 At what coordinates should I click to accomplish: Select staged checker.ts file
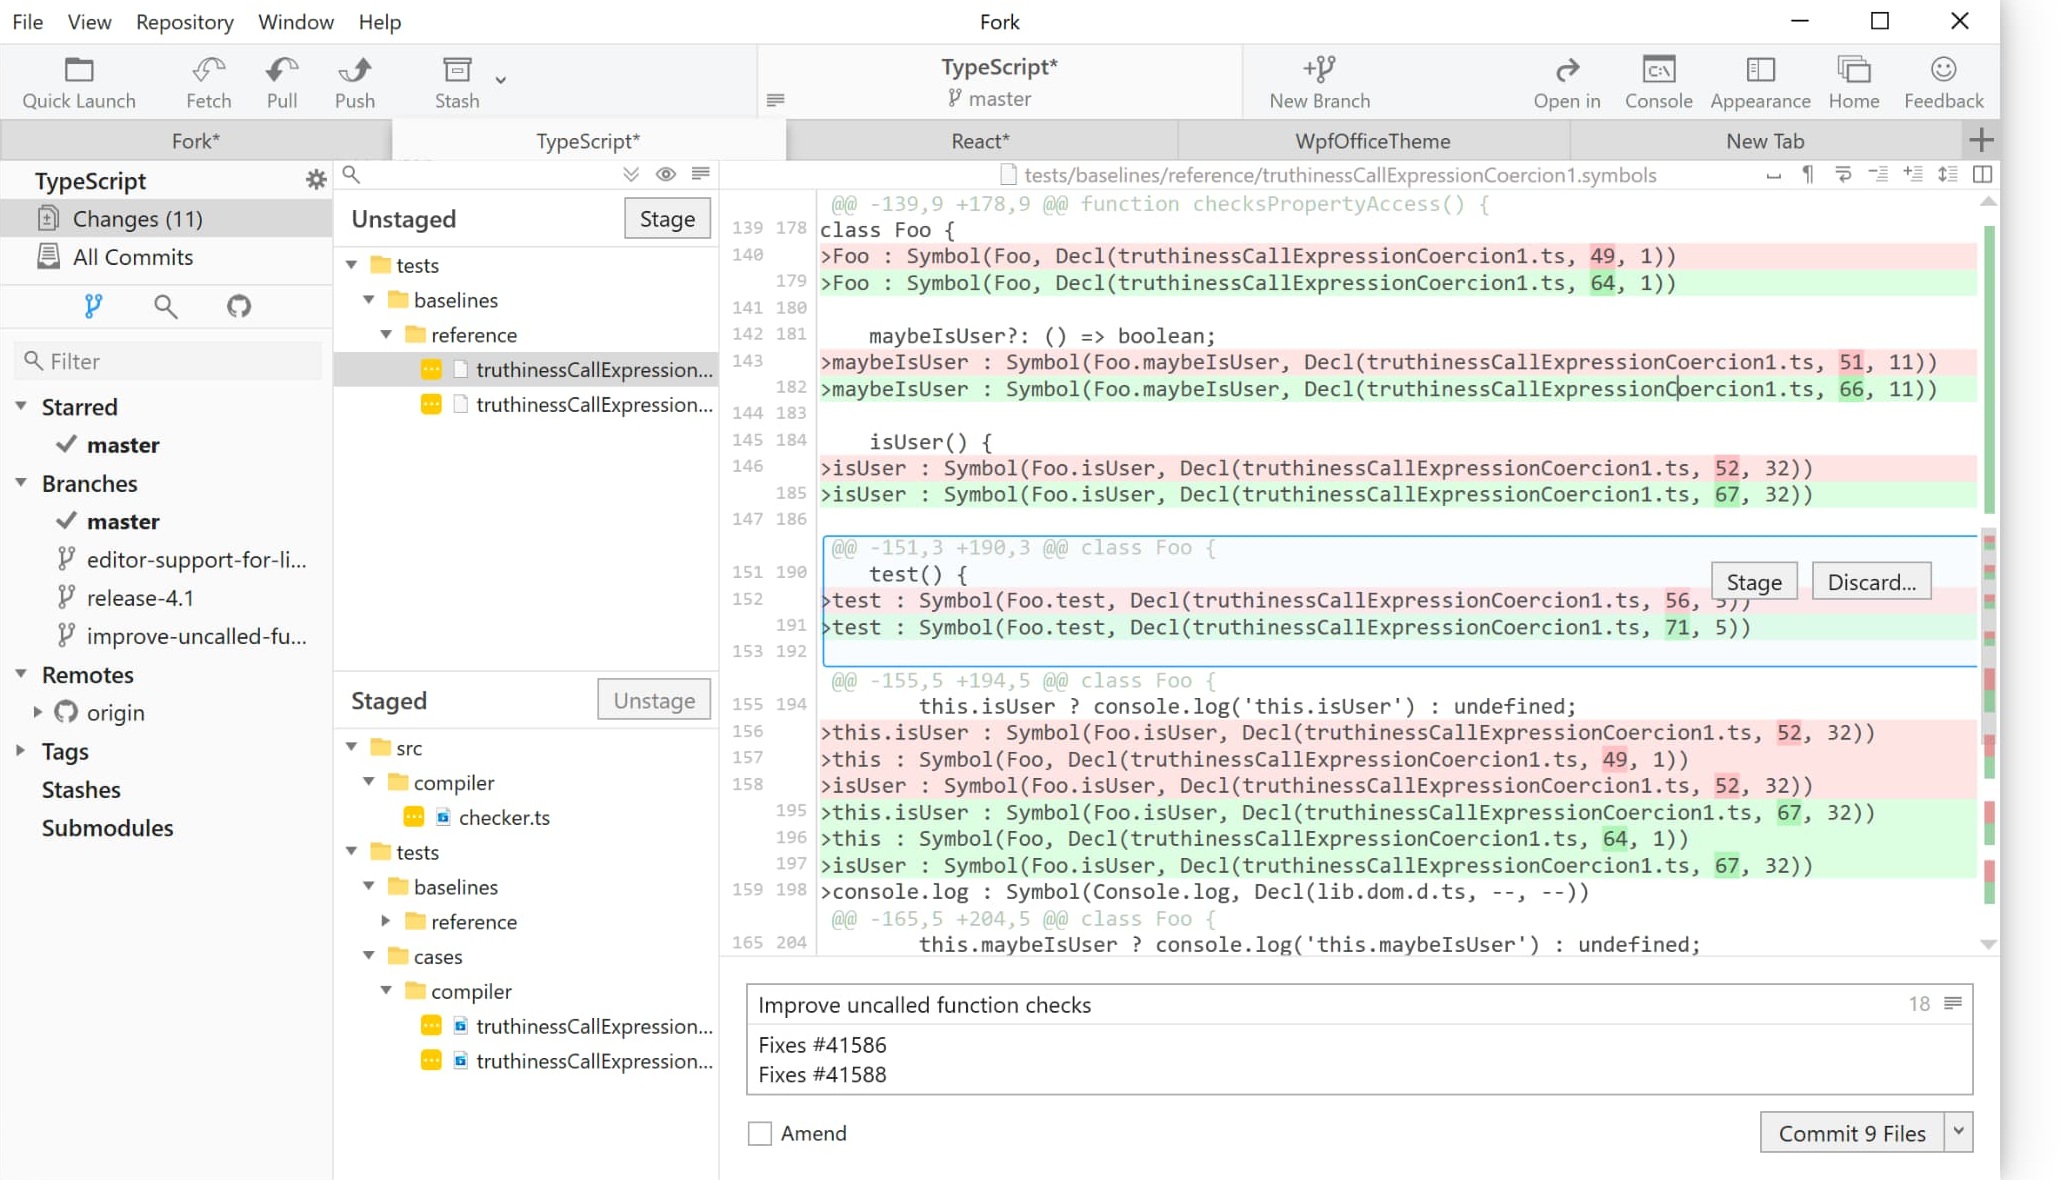point(504,817)
